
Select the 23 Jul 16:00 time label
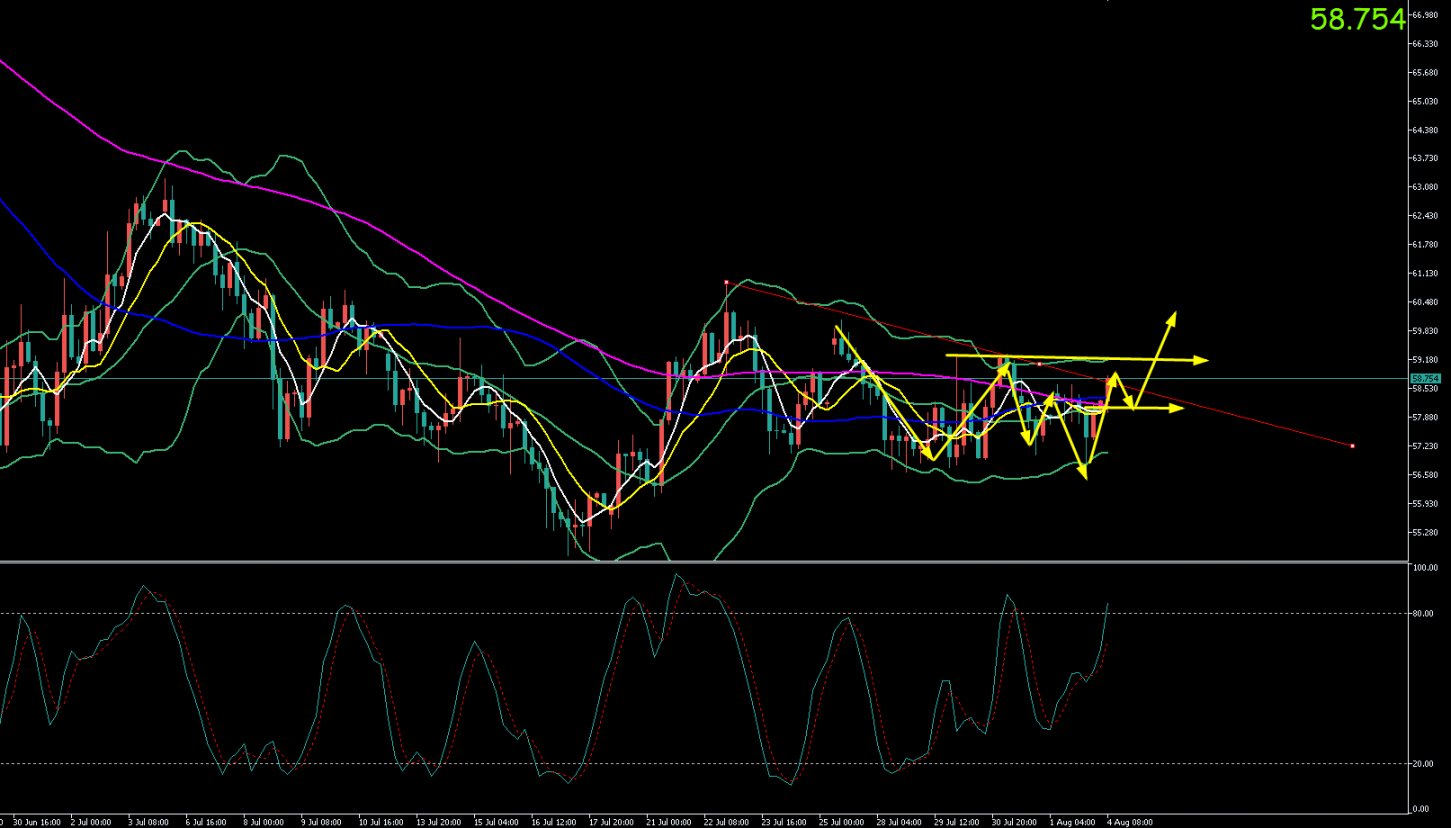(x=784, y=822)
